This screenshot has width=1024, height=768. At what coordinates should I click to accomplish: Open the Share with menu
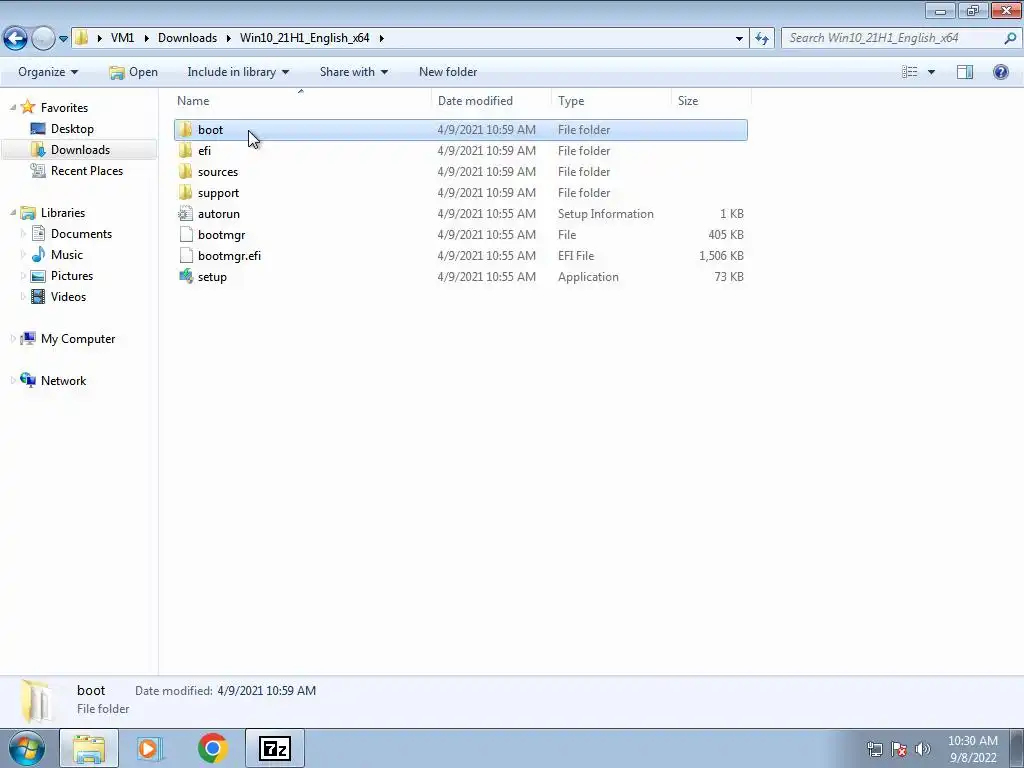353,72
